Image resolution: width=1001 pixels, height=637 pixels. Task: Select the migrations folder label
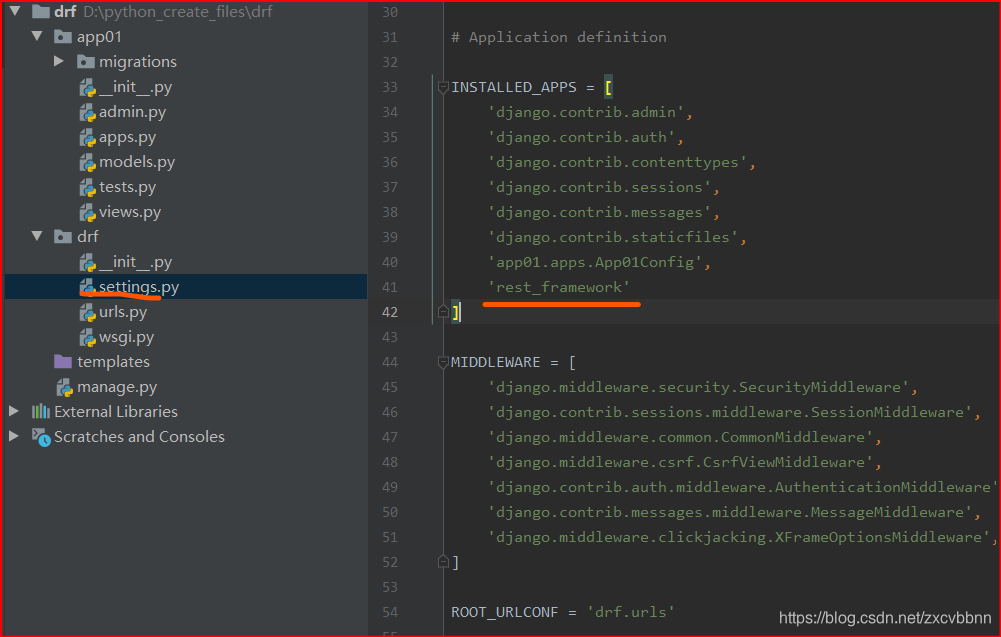pyautogui.click(x=137, y=62)
